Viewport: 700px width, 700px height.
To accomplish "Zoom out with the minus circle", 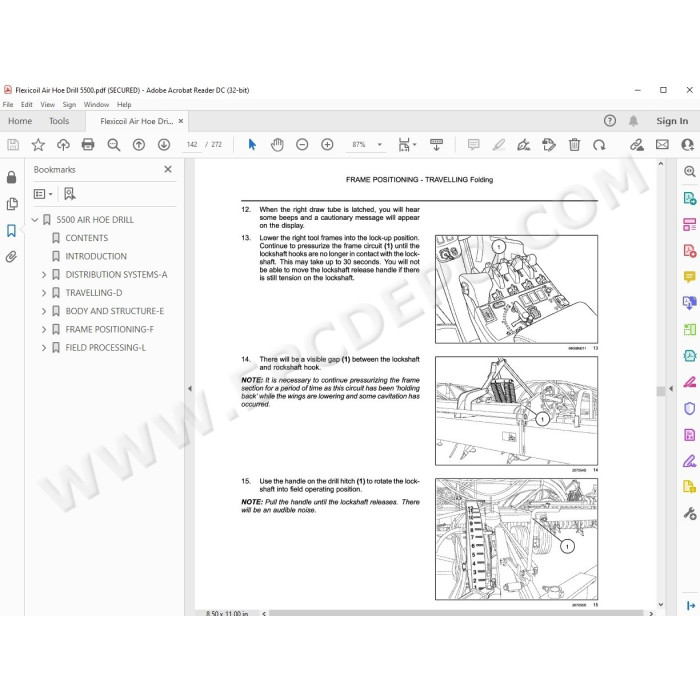I will [x=302, y=145].
